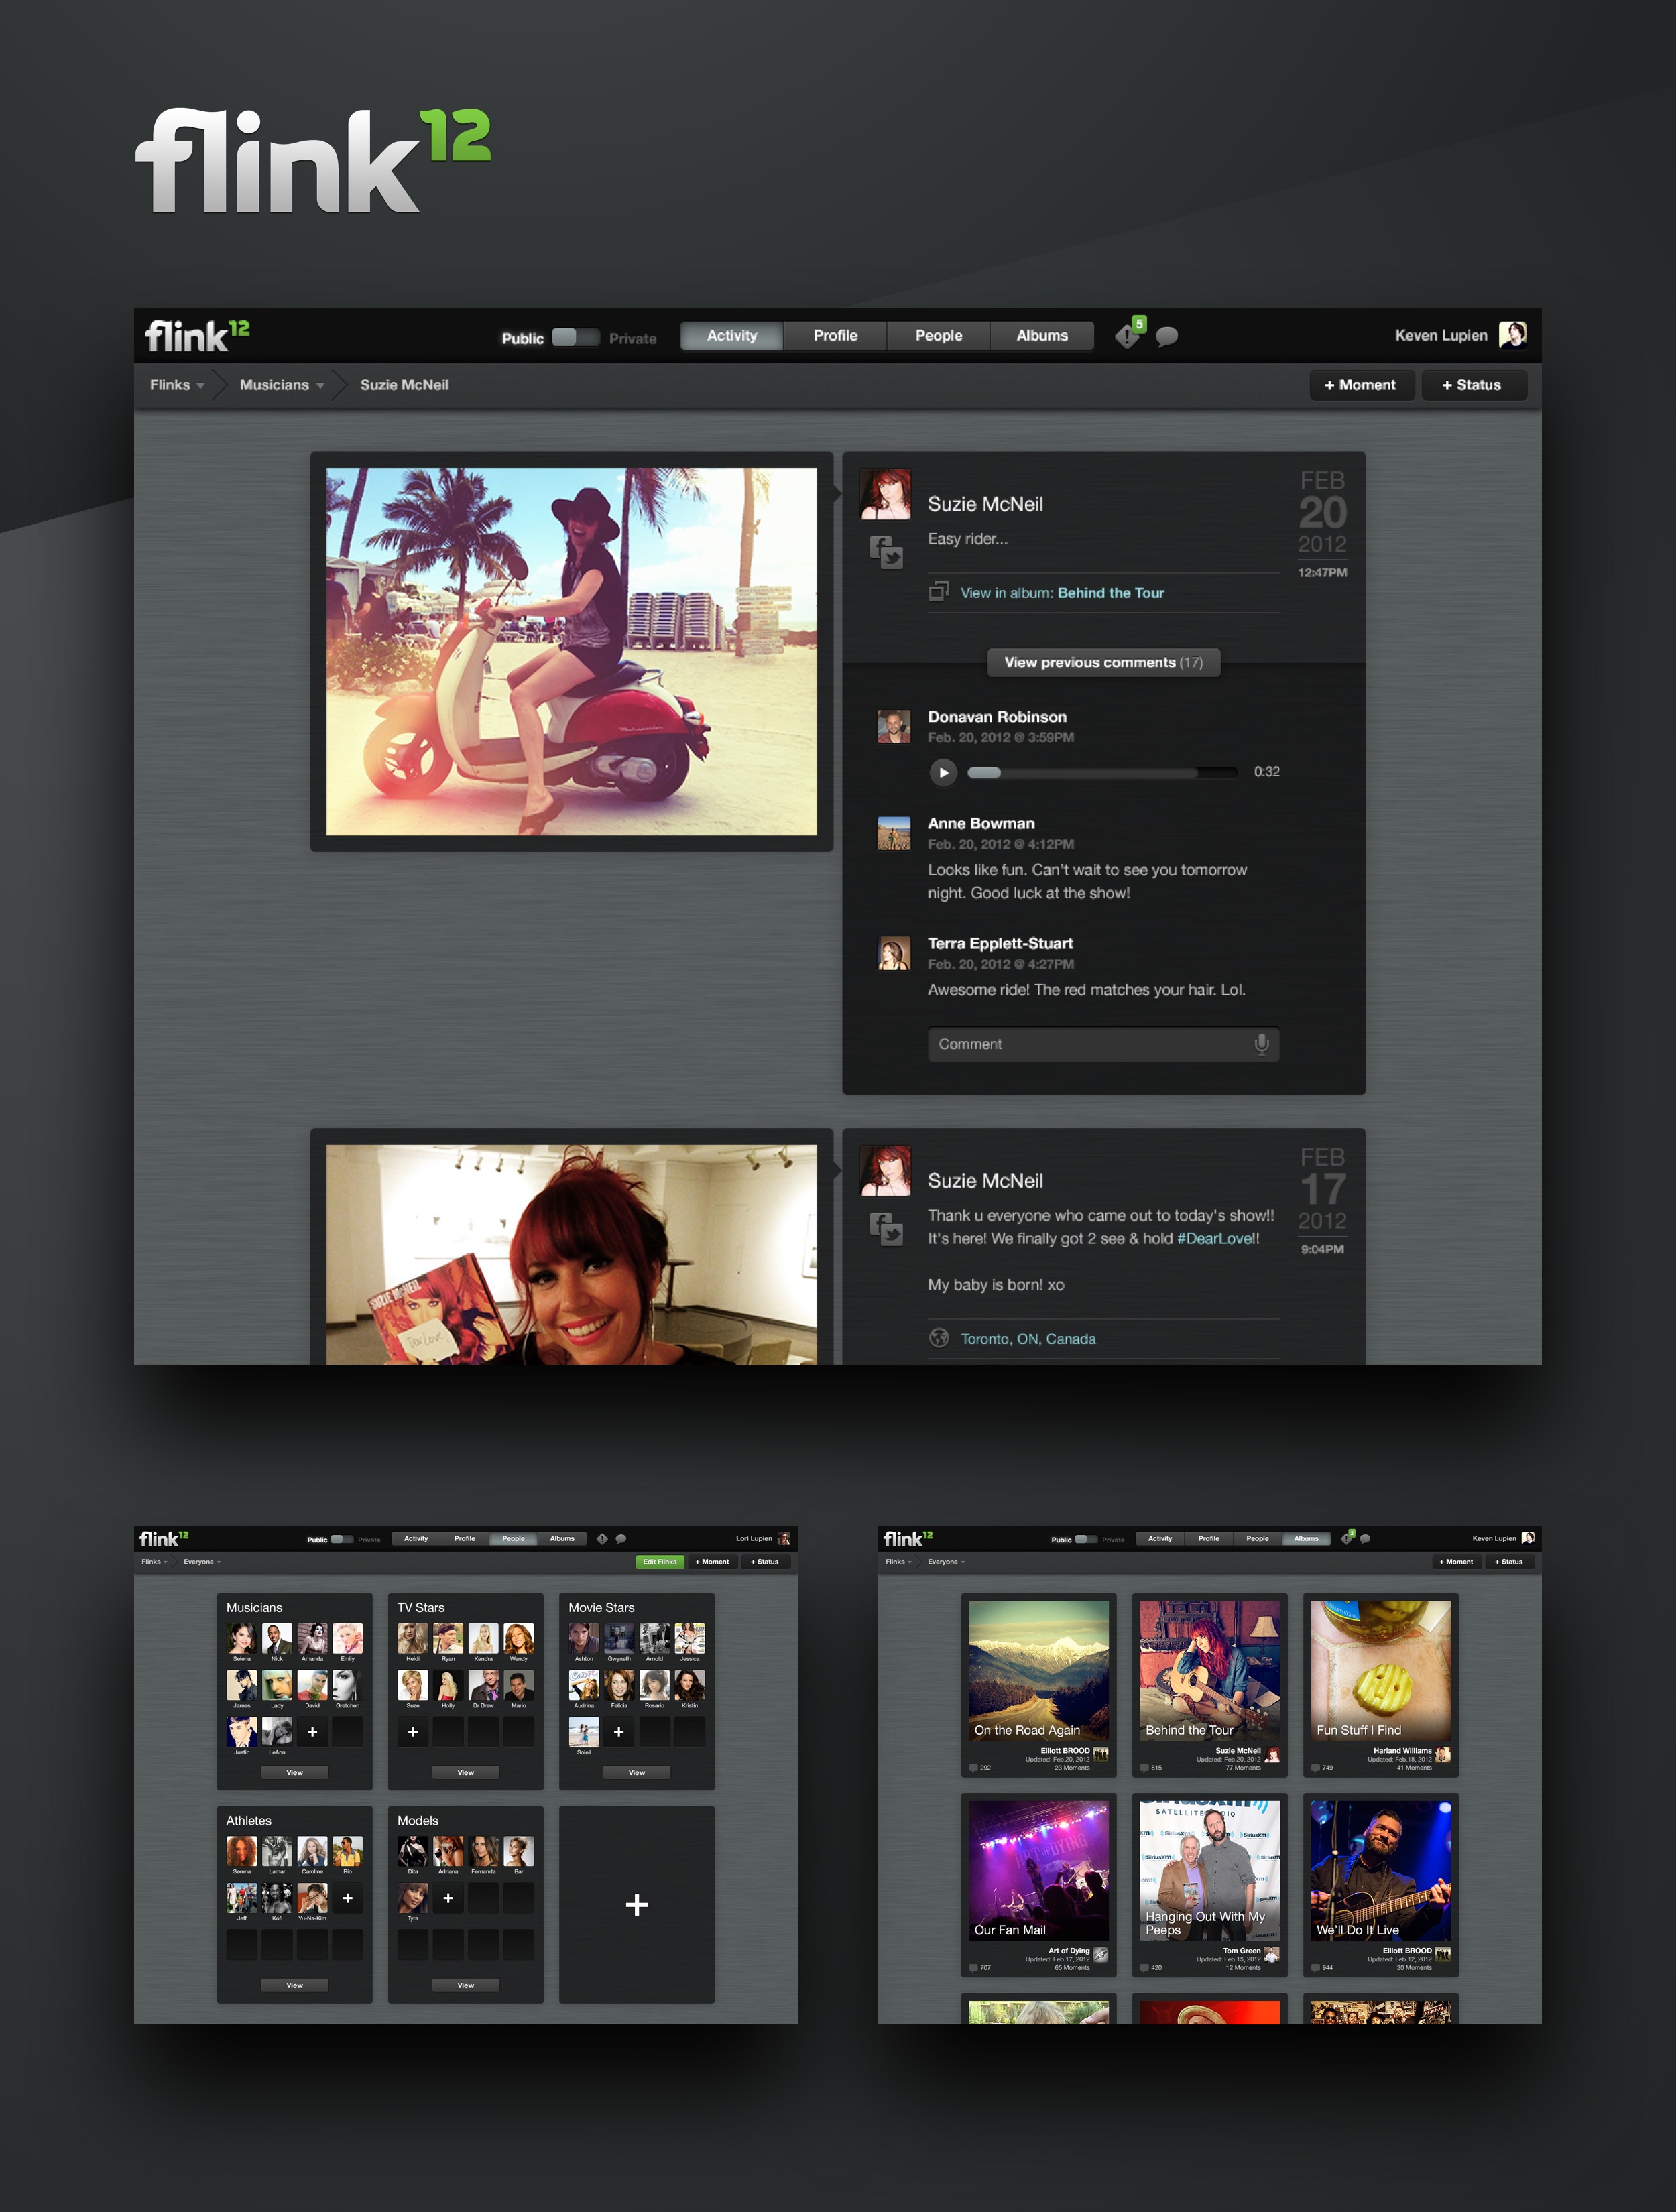Open We'll Do It Live album thumbnail
Screen dimensions: 1676x2212
point(1381,1871)
